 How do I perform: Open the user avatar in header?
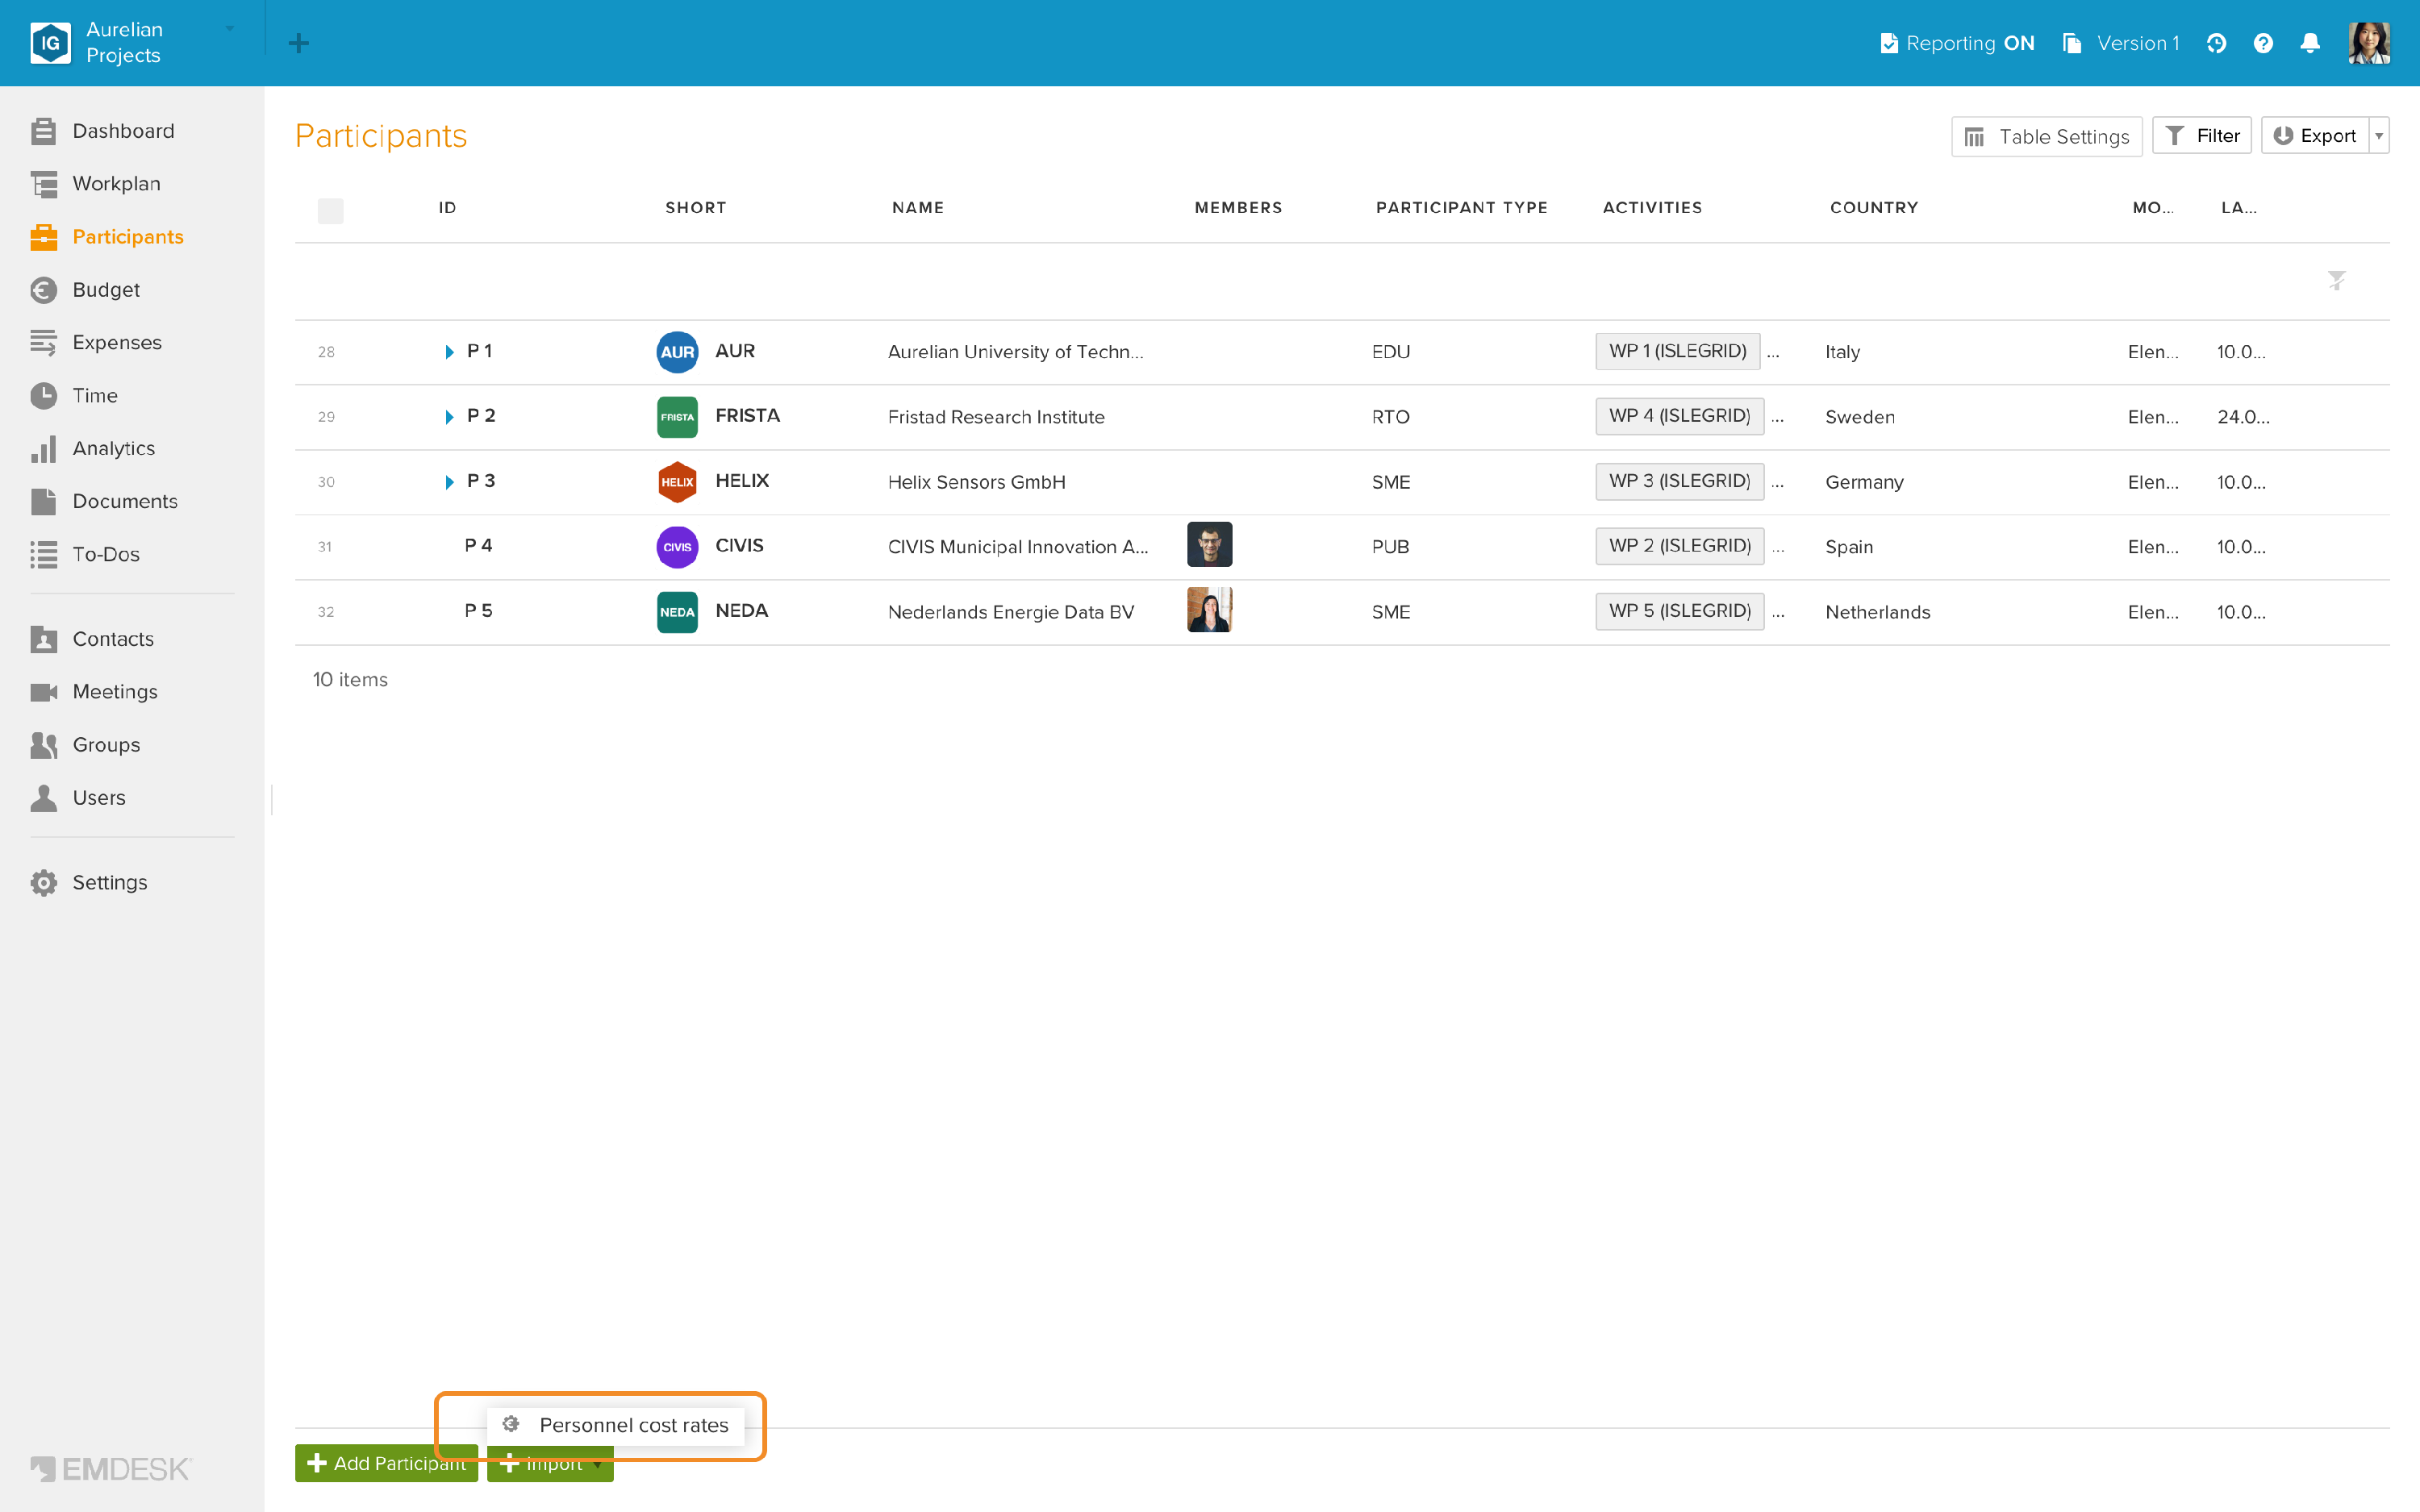coord(2369,43)
